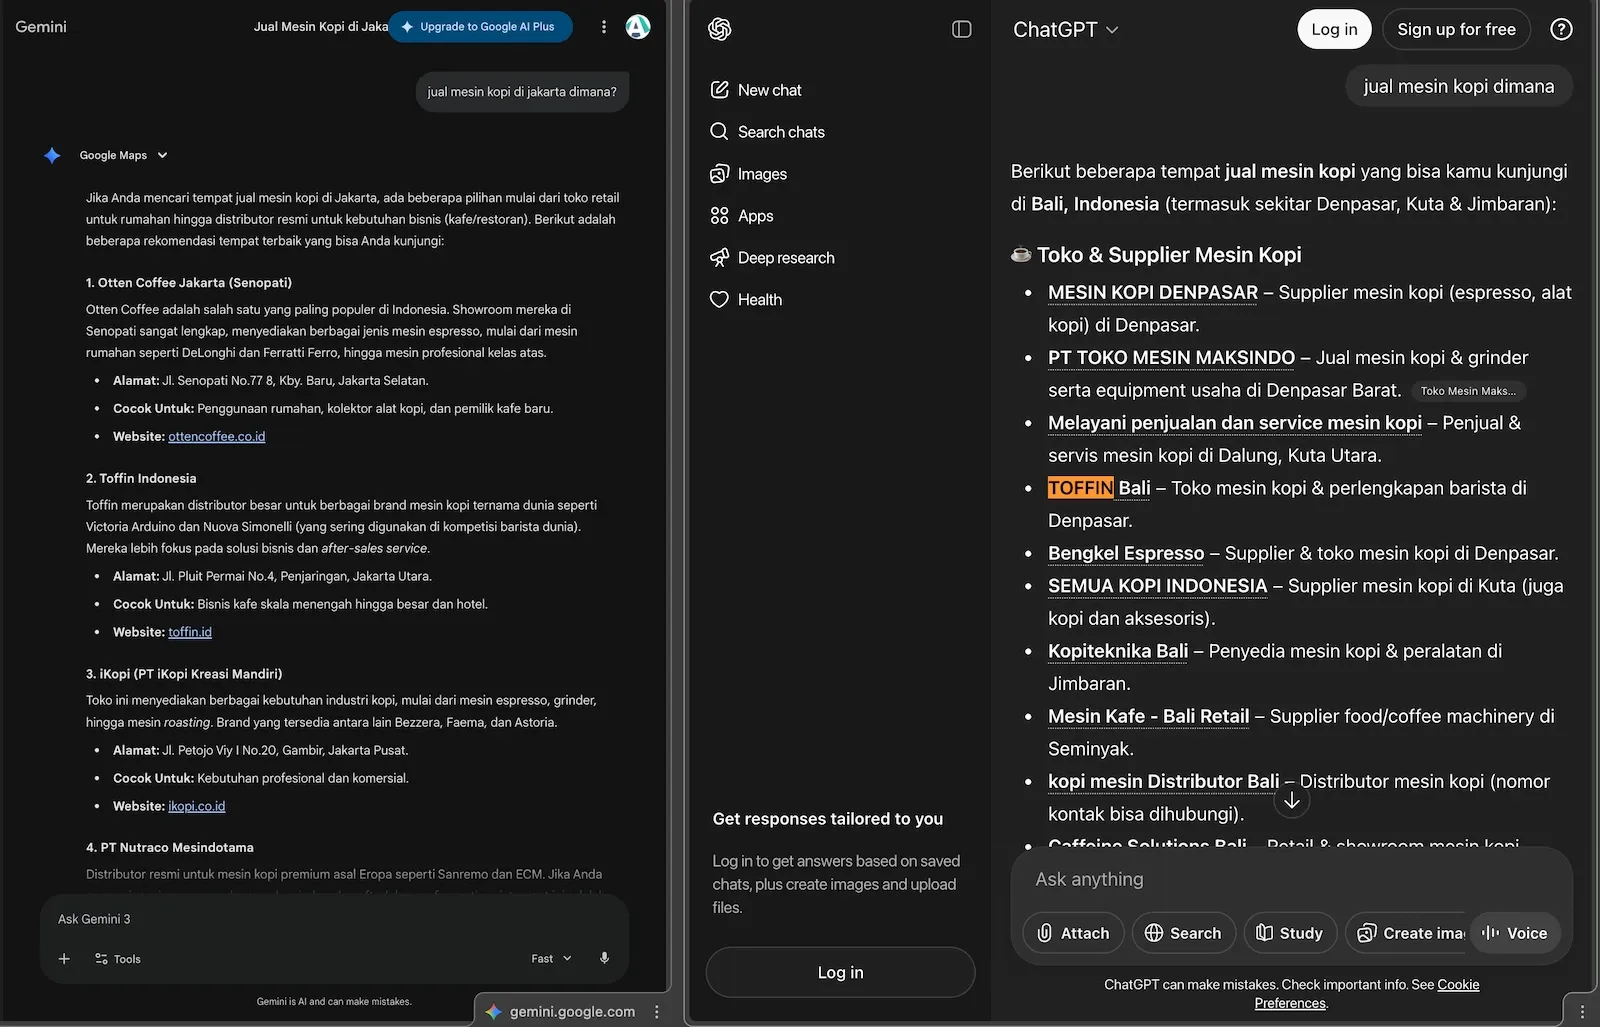Attach a file in ChatGPT's input area
Viewport: 1600px width, 1027px height.
pos(1072,933)
